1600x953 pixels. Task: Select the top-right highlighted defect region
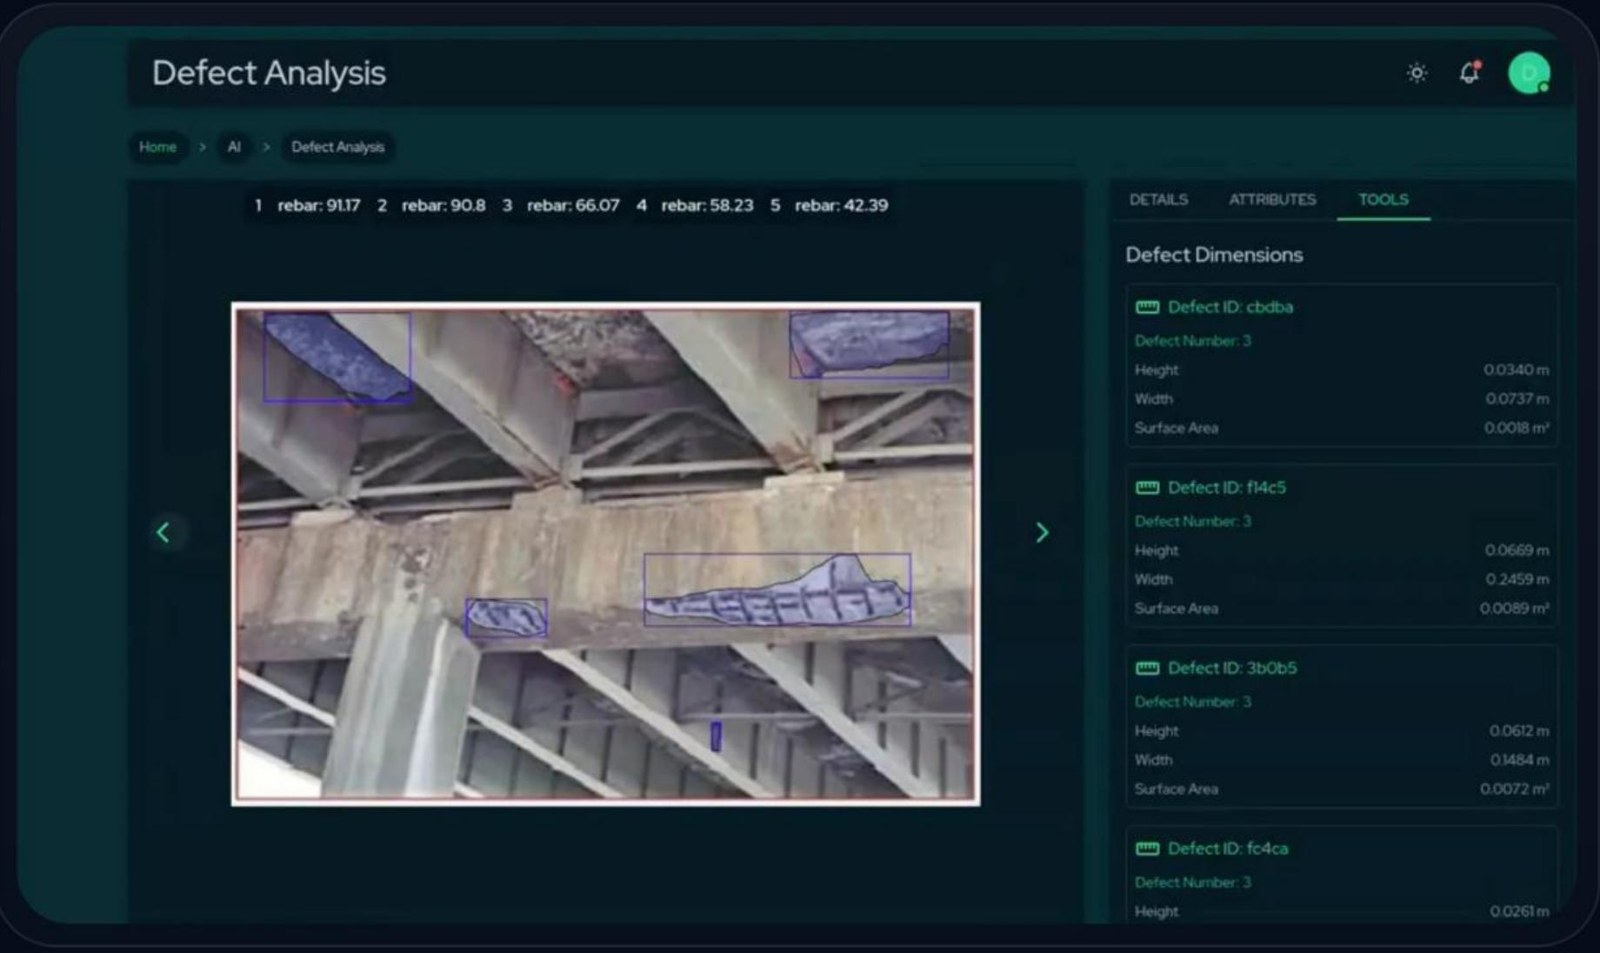869,345
